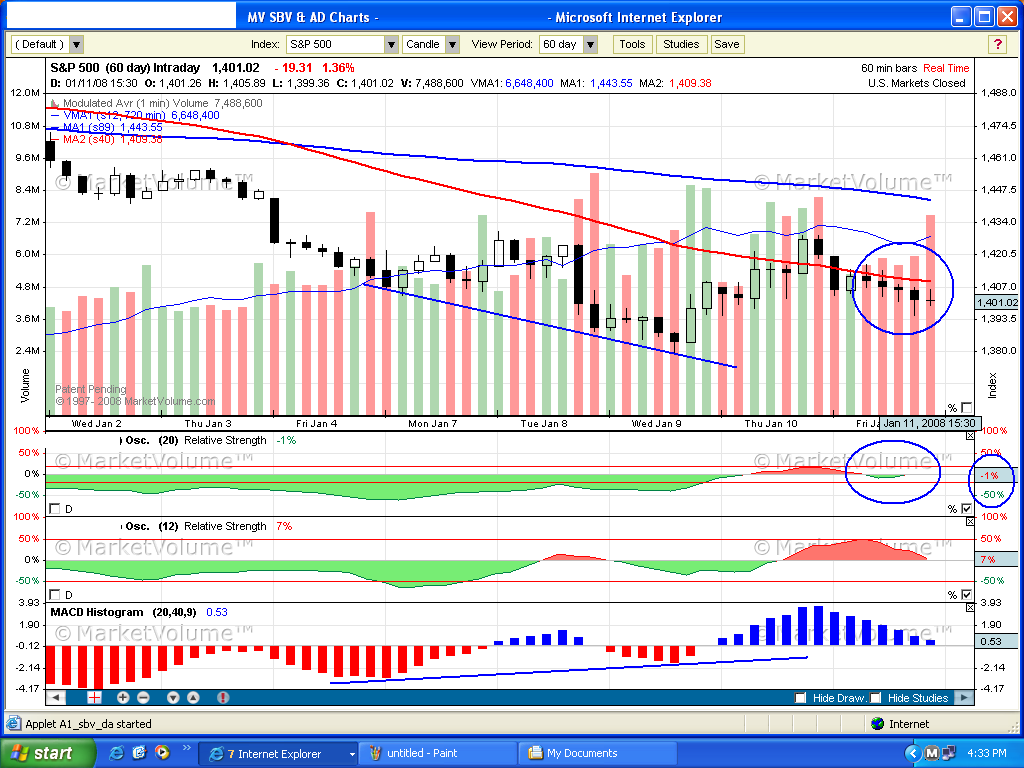Close the Osc (12) Relative Strength panel
The image size is (1024, 768).
pos(970,521)
